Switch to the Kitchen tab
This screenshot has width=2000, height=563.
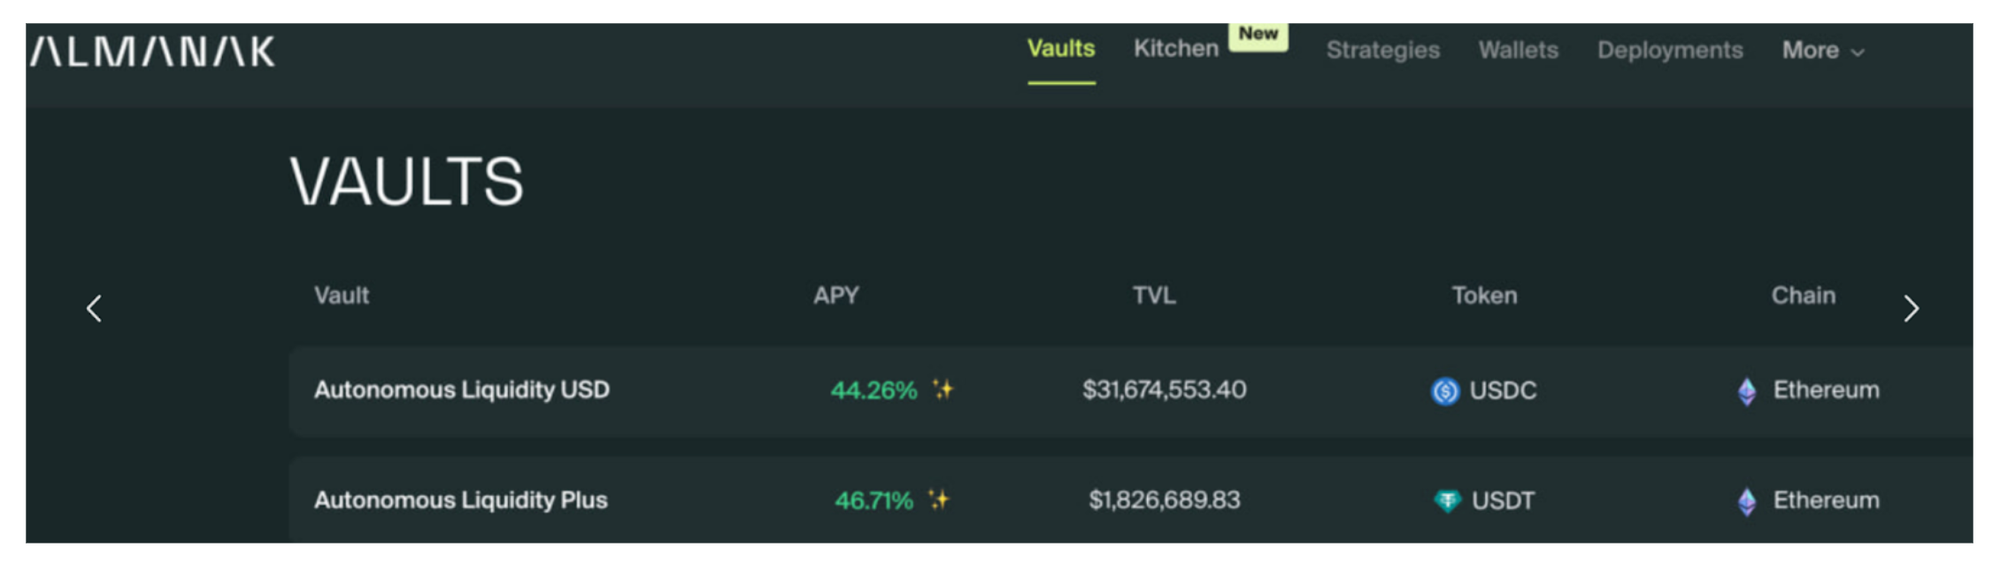coord(1176,49)
